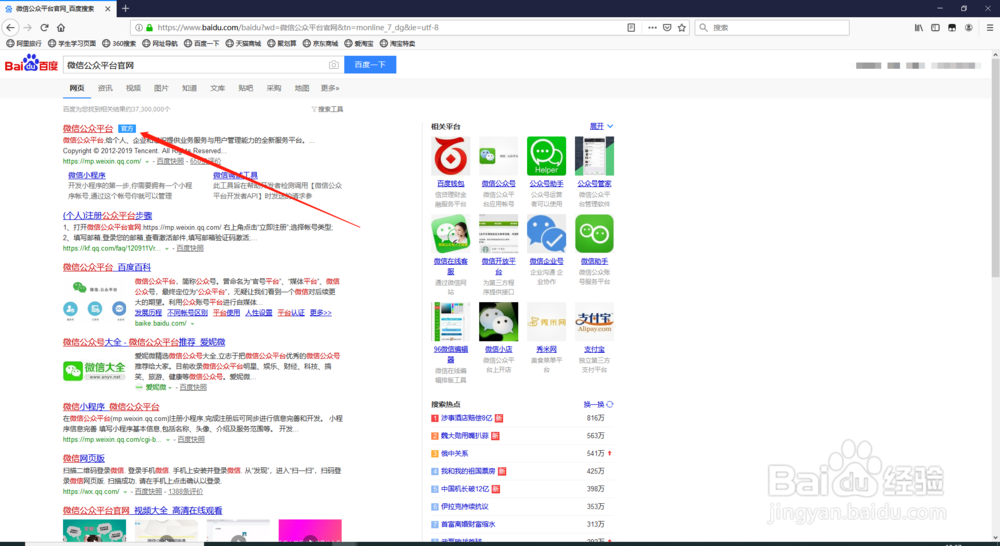Click the 淘宝特卖 bookmark

(x=397, y=43)
